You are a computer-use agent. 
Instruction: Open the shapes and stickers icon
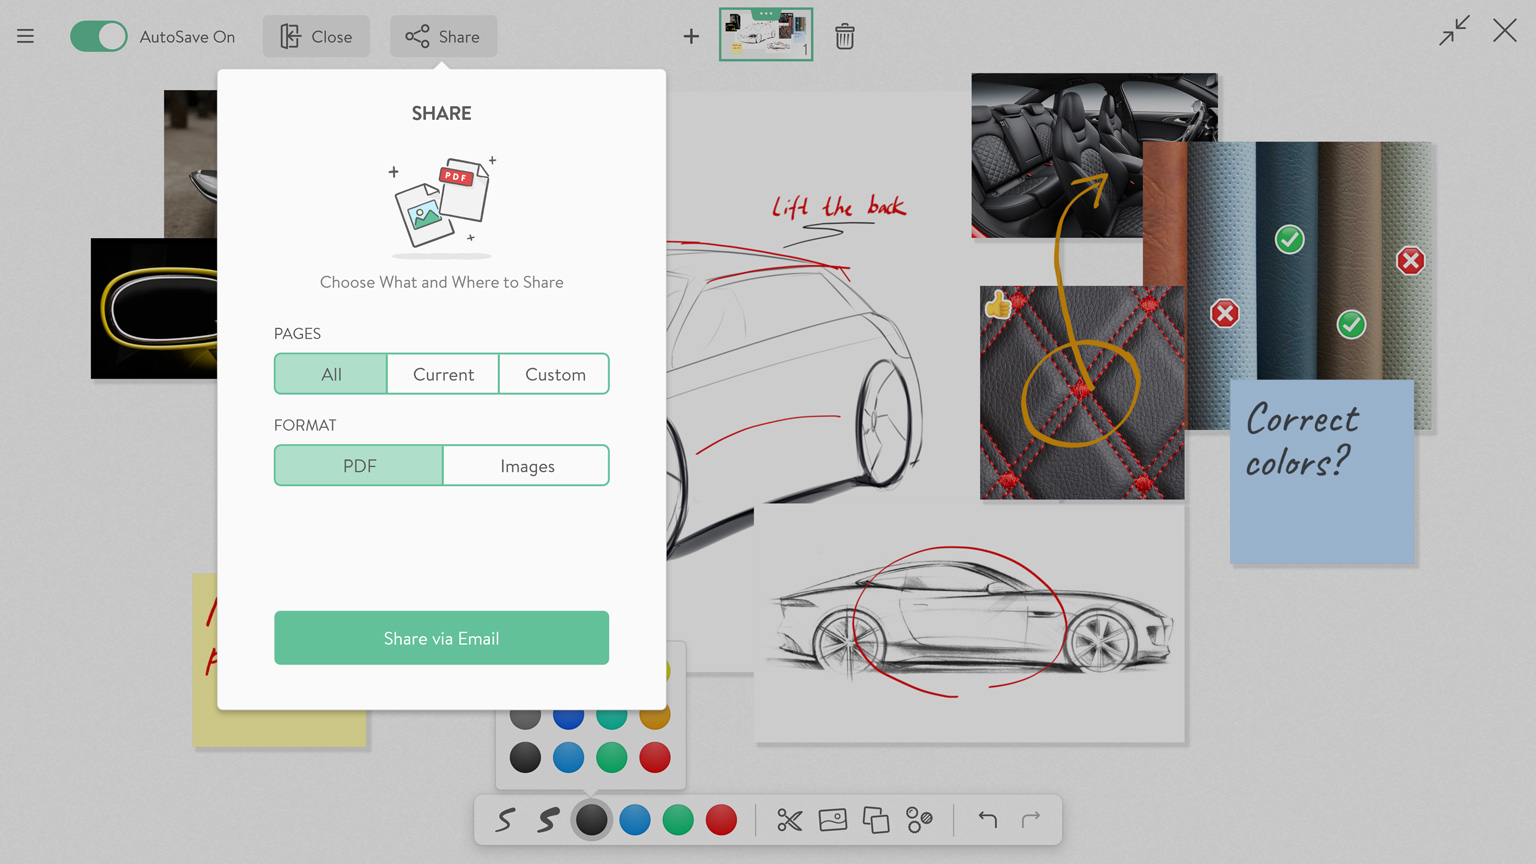tap(919, 820)
